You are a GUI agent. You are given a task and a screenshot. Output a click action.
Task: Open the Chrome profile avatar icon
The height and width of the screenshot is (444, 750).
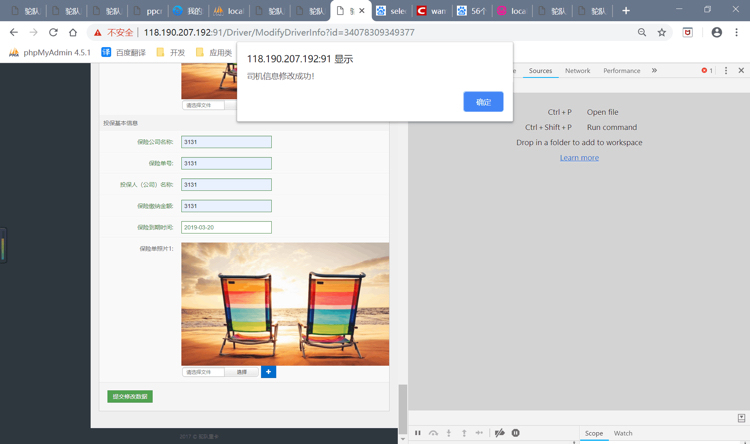[x=716, y=32]
